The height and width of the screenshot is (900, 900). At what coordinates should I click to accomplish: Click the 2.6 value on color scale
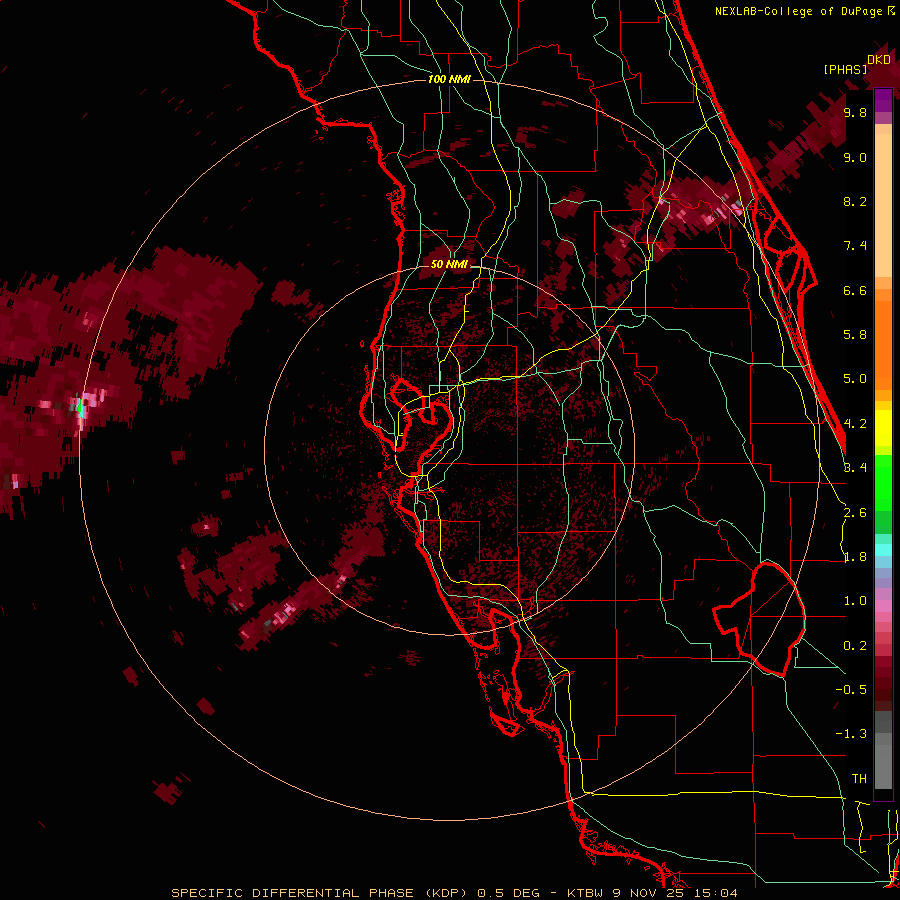tap(855, 513)
